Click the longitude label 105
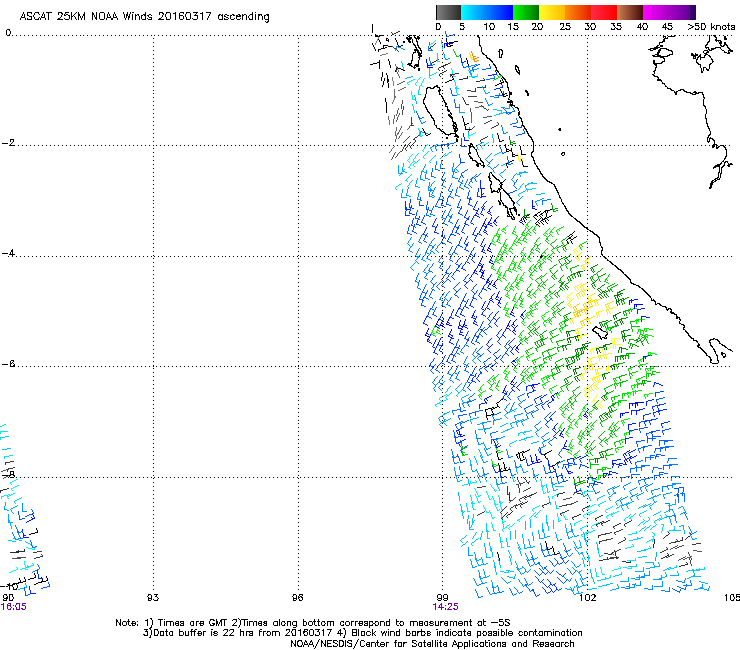740x650 pixels. click(732, 598)
